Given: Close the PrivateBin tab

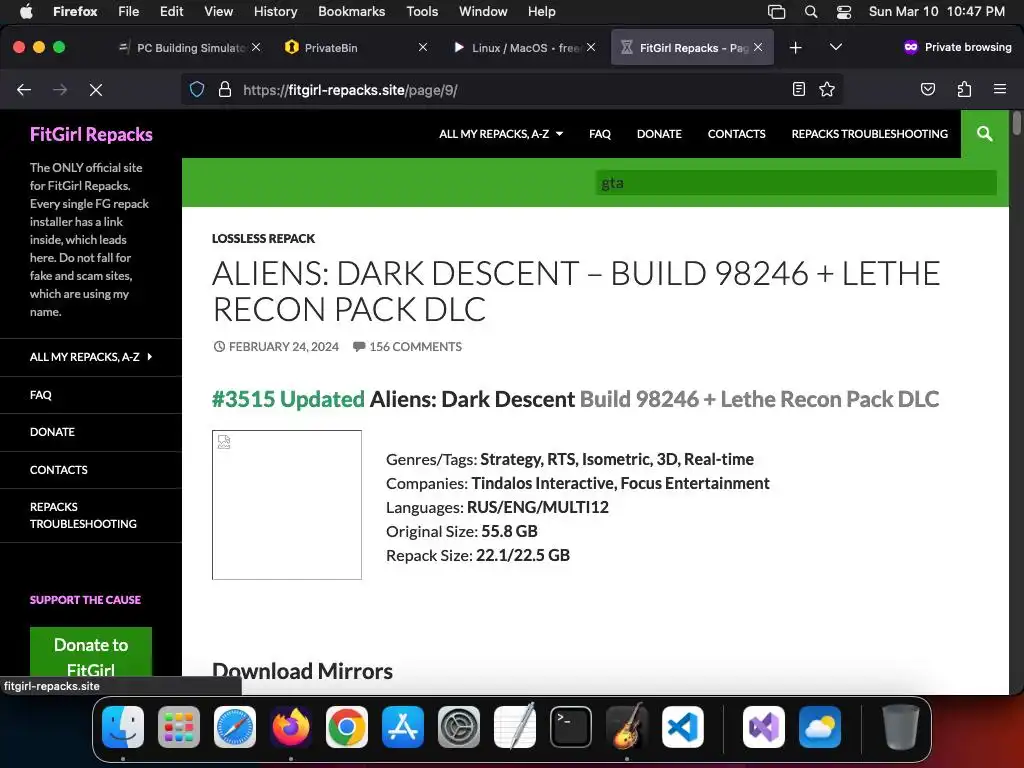Looking at the screenshot, I should (423, 47).
